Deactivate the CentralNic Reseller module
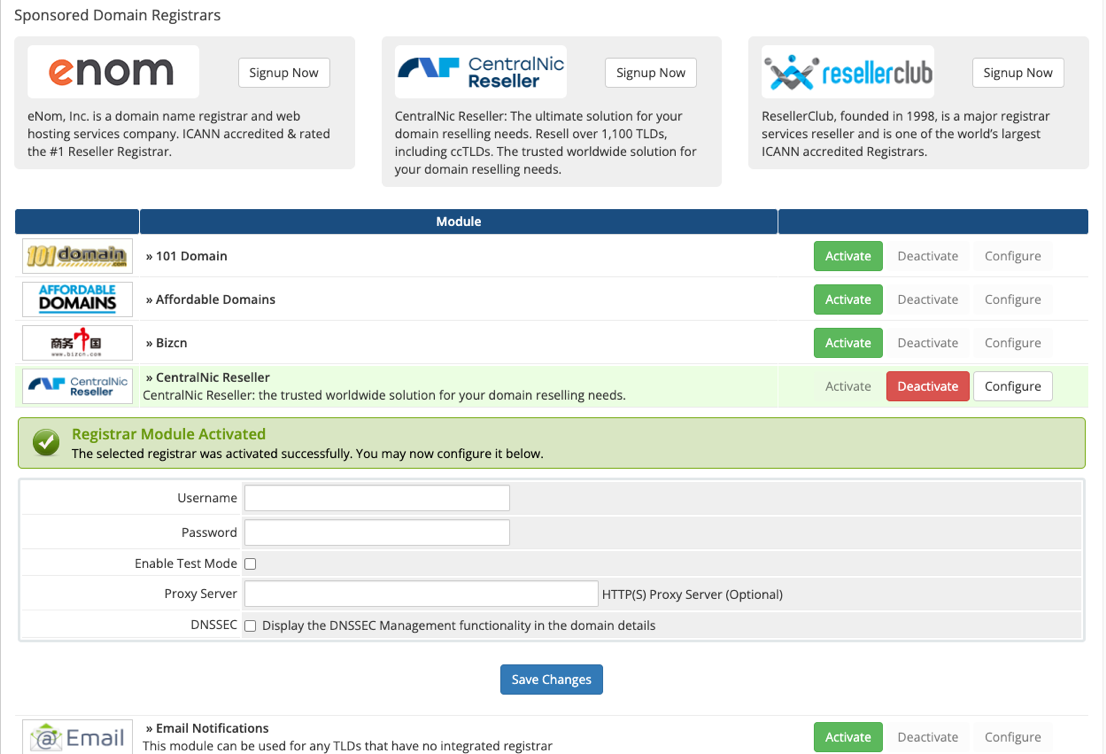Viewport: 1106px width, 754px height. point(928,387)
